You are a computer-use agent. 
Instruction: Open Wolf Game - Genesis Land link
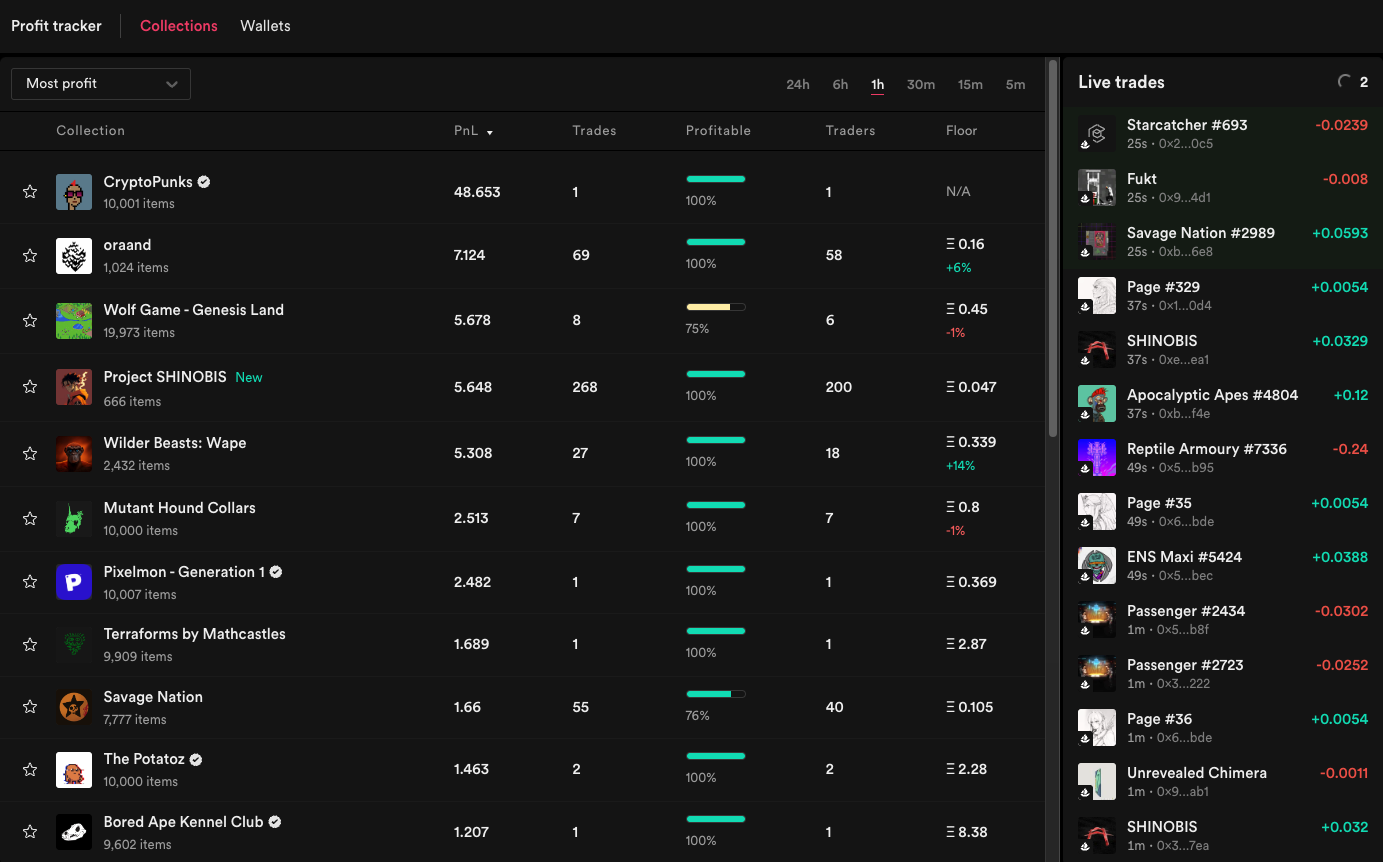coord(194,310)
